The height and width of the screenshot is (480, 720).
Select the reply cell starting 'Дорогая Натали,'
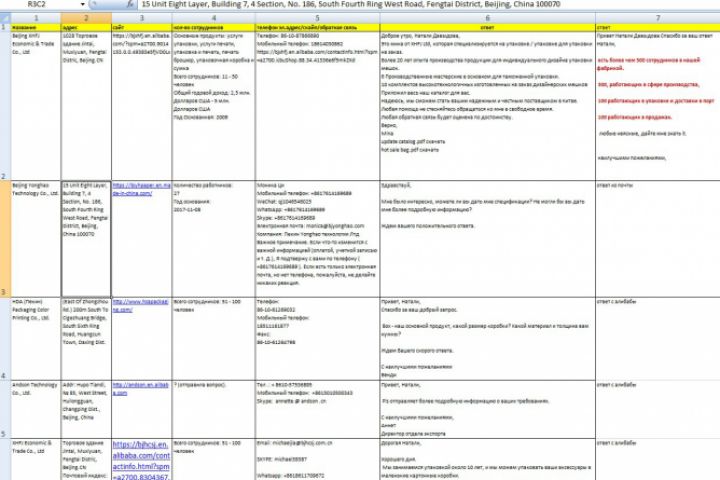pyautogui.click(x=488, y=459)
